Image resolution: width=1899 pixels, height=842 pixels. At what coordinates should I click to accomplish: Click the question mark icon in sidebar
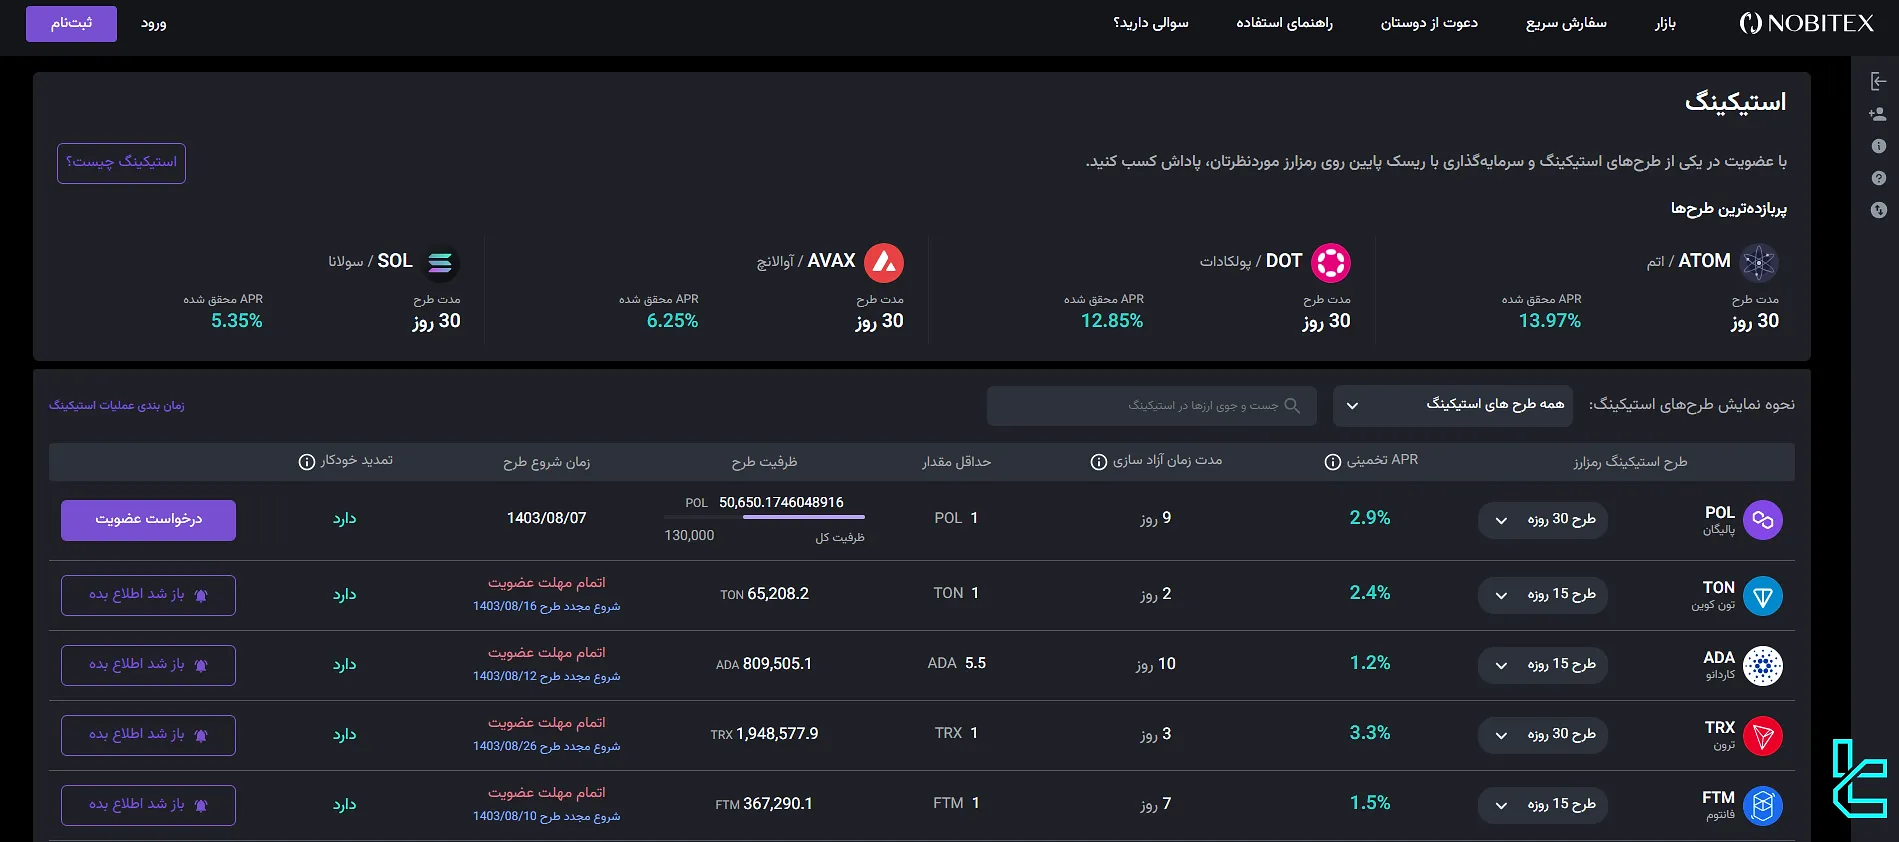coord(1878,178)
